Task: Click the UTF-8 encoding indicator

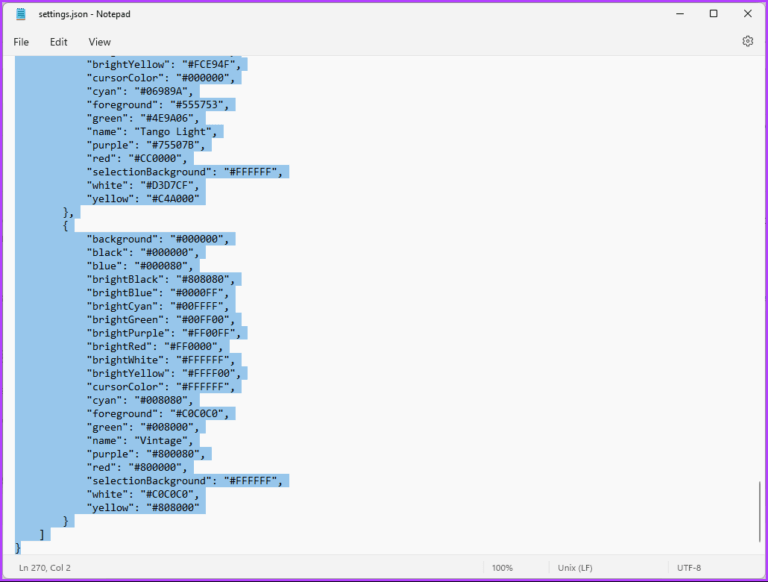Action: [689, 568]
